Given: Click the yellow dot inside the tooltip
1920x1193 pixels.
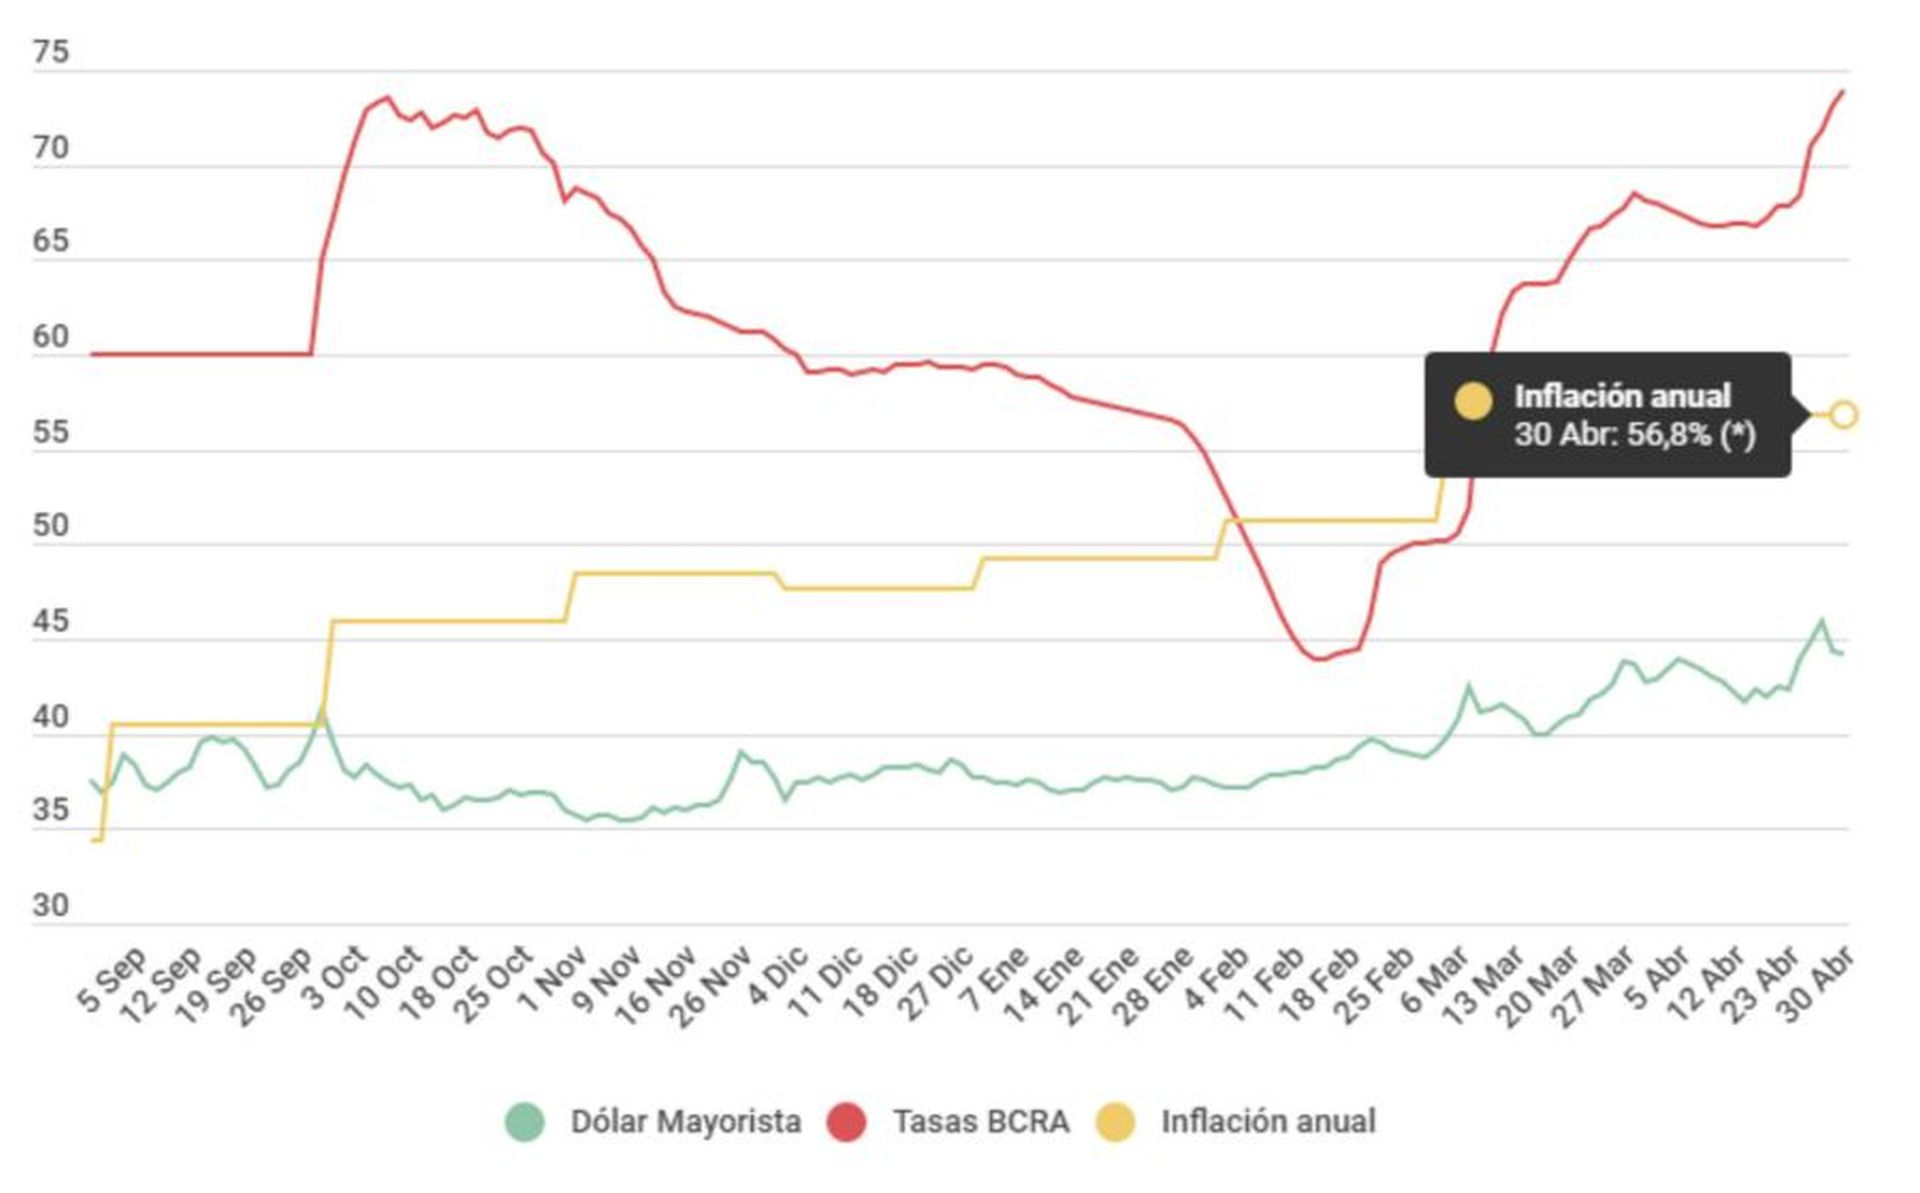Looking at the screenshot, I should coord(1473,400).
